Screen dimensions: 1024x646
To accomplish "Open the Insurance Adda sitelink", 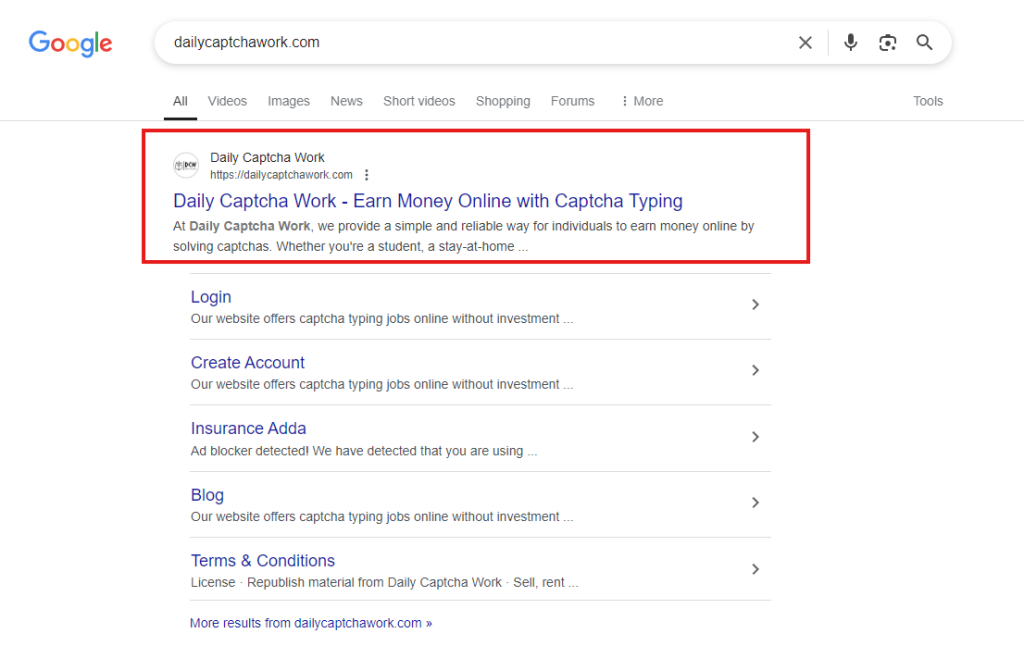I will pos(248,428).
